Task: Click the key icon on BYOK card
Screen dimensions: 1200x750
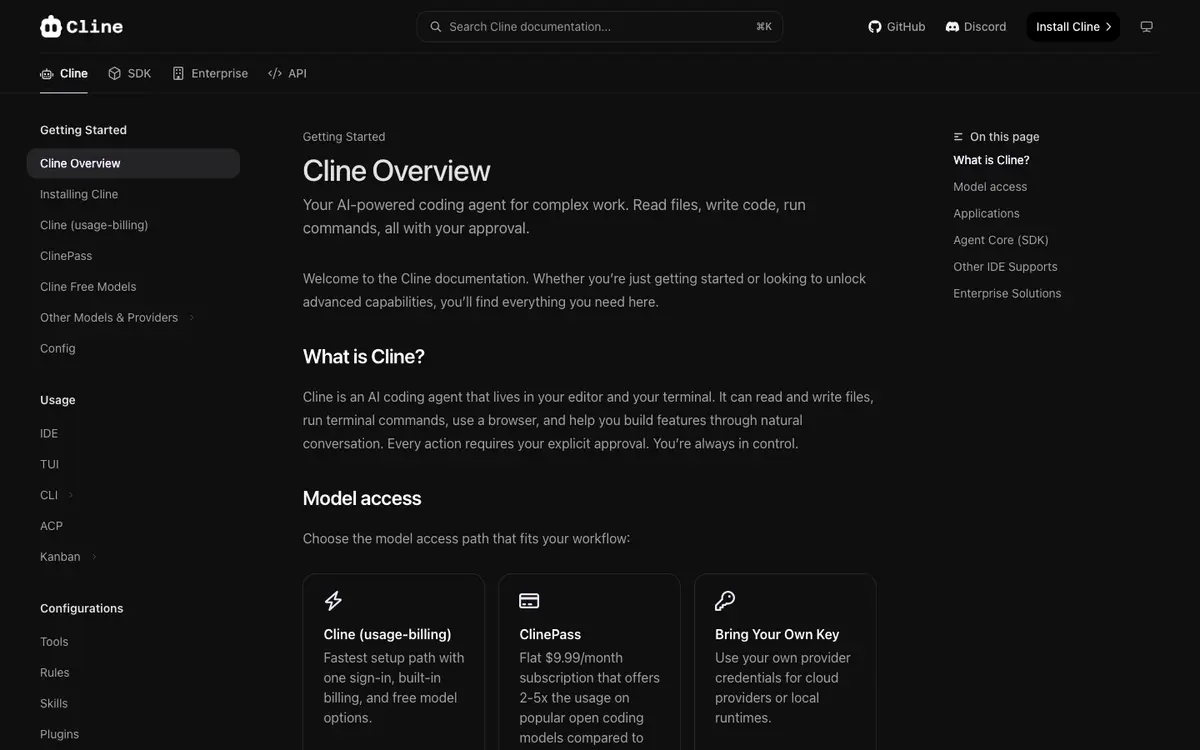Action: click(725, 601)
